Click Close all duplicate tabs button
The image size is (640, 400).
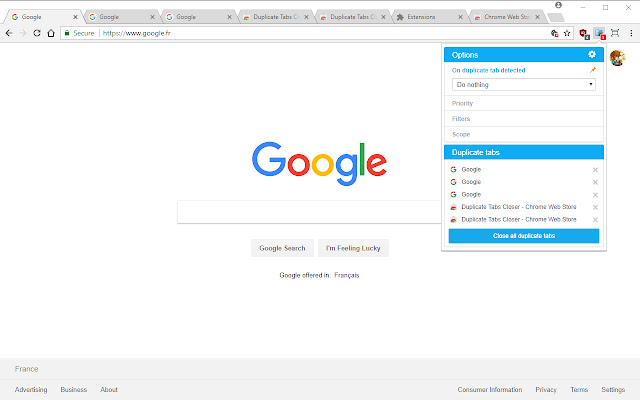[x=524, y=236]
